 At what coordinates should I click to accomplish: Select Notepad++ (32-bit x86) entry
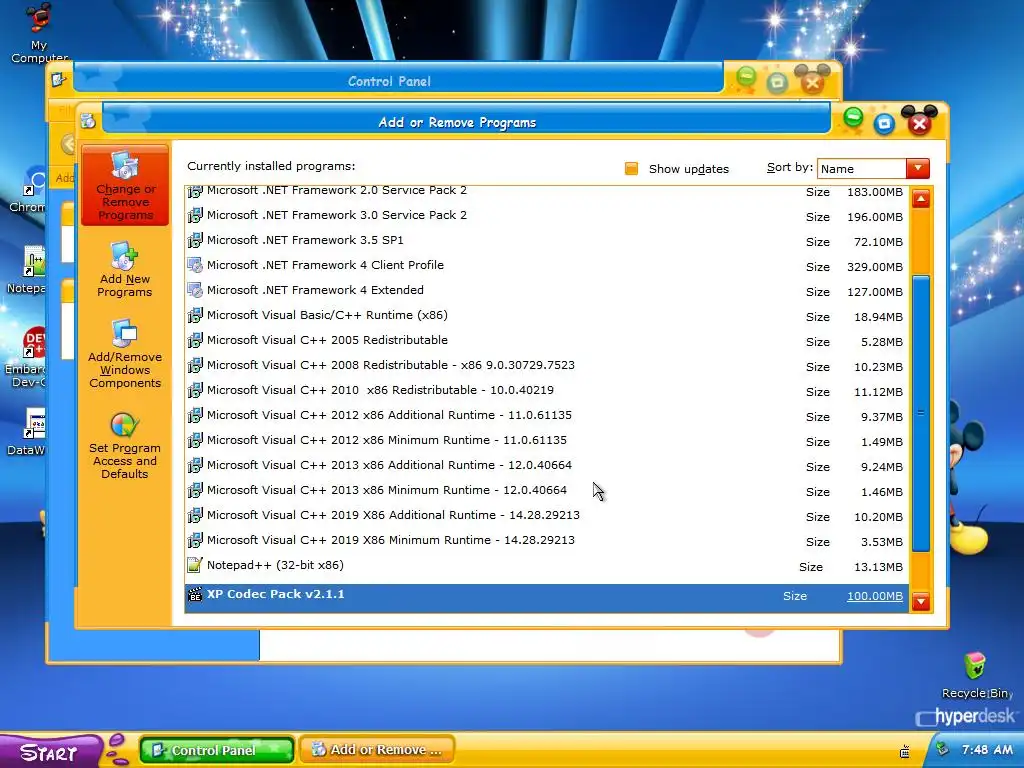(546, 566)
